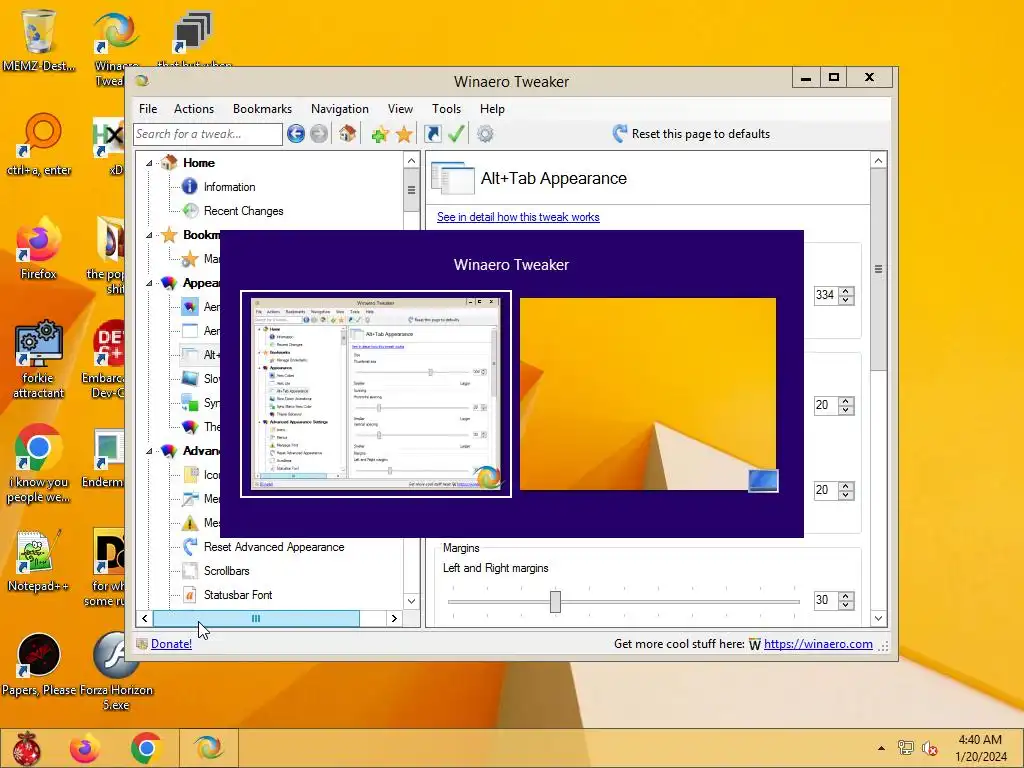The image size is (1024, 768).
Task: Click the green checkmark toolbar icon
Action: coord(456,134)
